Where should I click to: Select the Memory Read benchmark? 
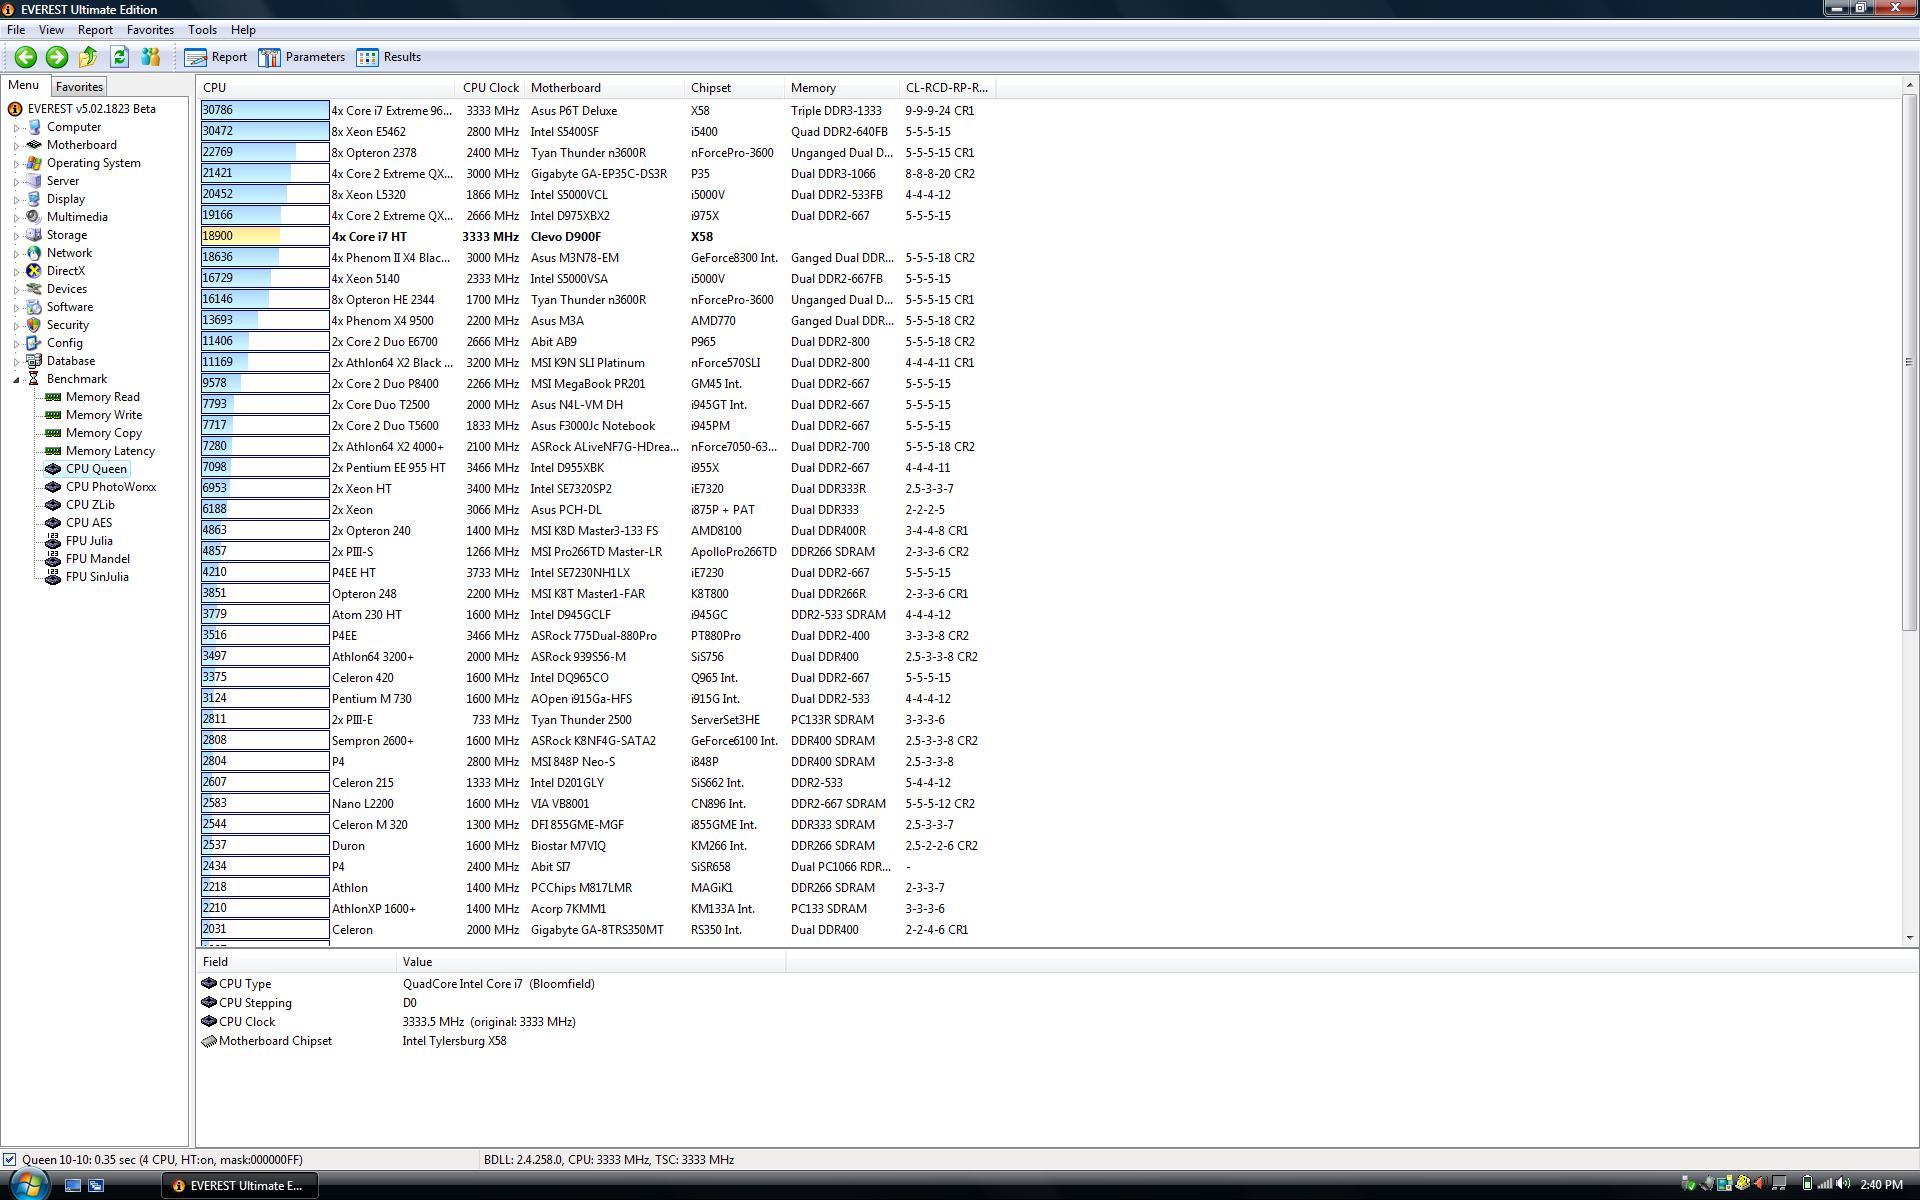[x=102, y=397]
